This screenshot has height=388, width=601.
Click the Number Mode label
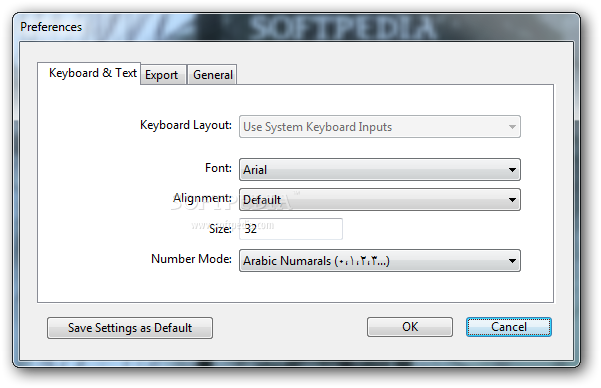pos(191,259)
